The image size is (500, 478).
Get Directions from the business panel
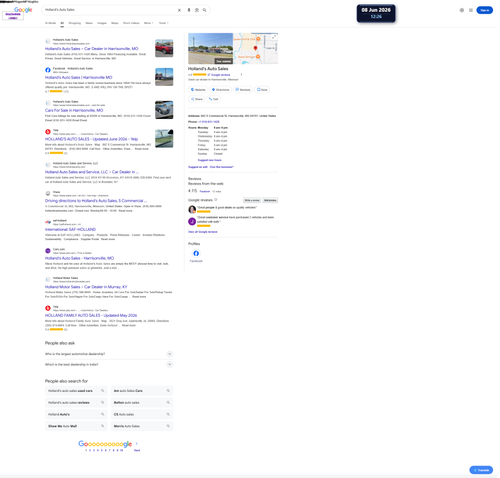[x=221, y=90]
